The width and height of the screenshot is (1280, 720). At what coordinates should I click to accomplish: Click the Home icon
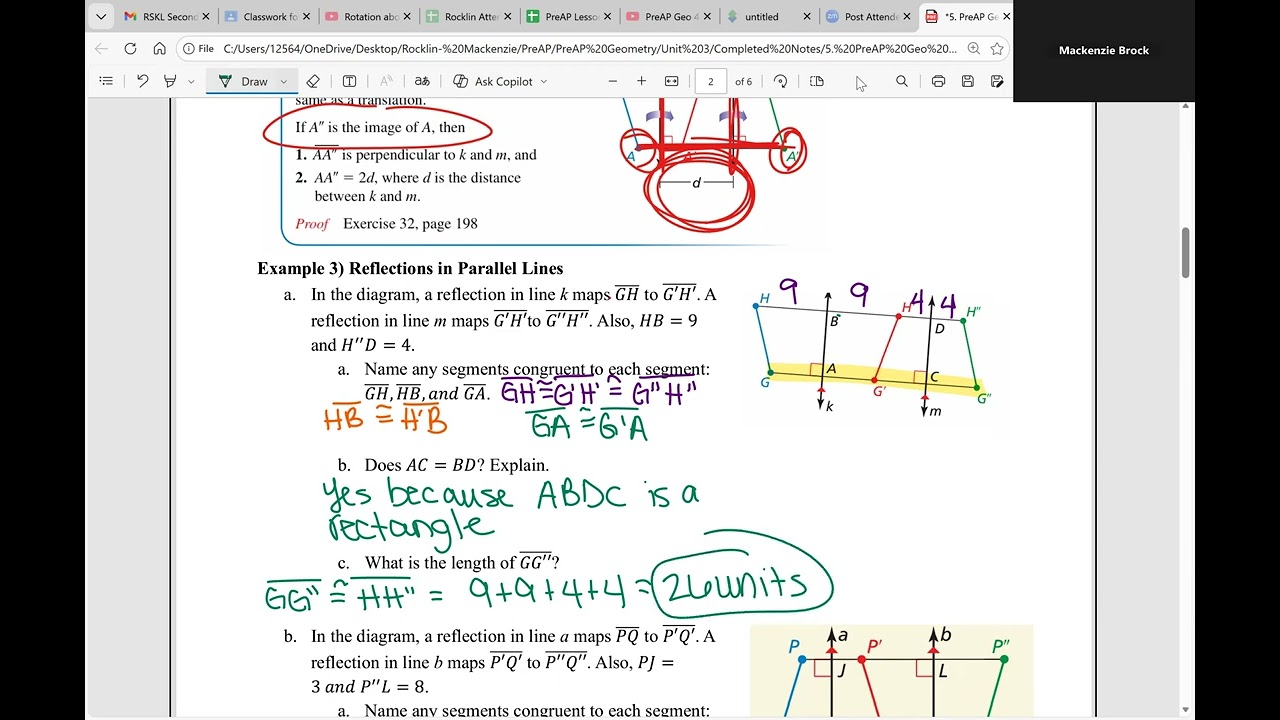tap(159, 48)
